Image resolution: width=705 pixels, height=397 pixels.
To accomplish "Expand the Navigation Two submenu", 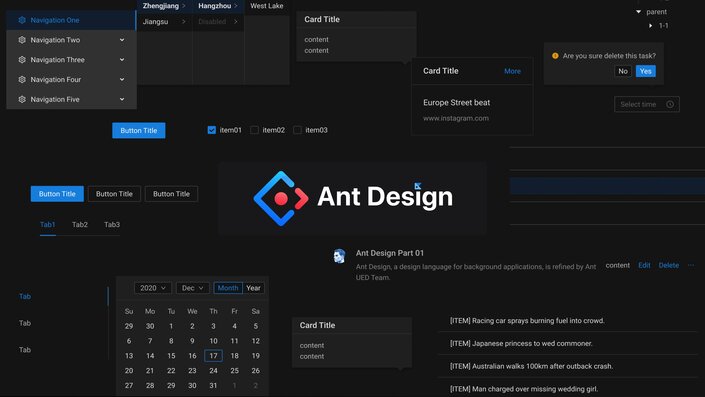I will (122, 40).
